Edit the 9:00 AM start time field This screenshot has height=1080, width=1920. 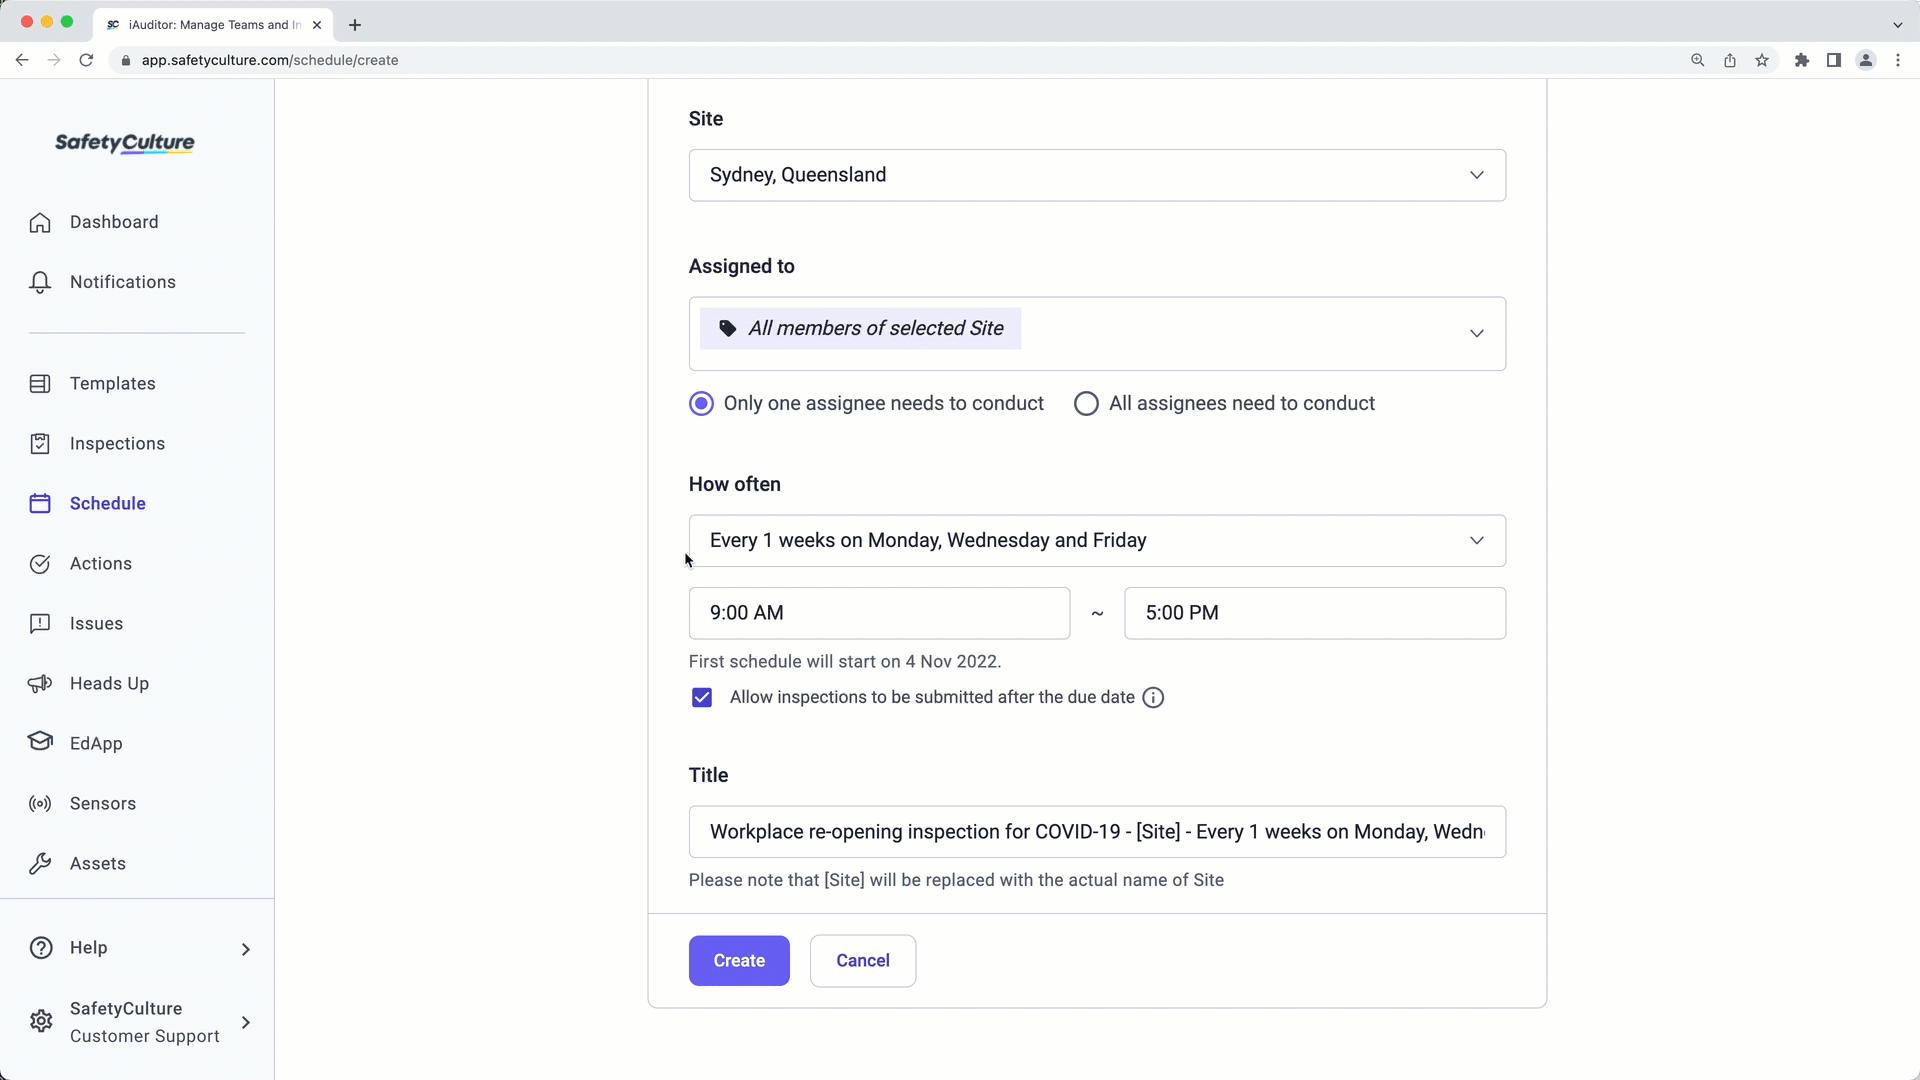click(879, 612)
